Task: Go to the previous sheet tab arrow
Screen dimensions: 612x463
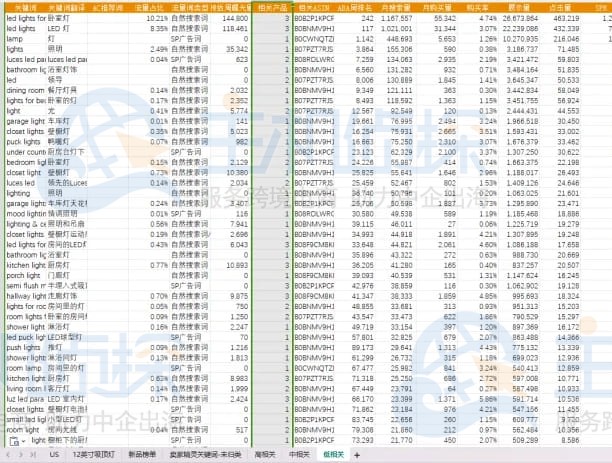Action: tap(8, 455)
